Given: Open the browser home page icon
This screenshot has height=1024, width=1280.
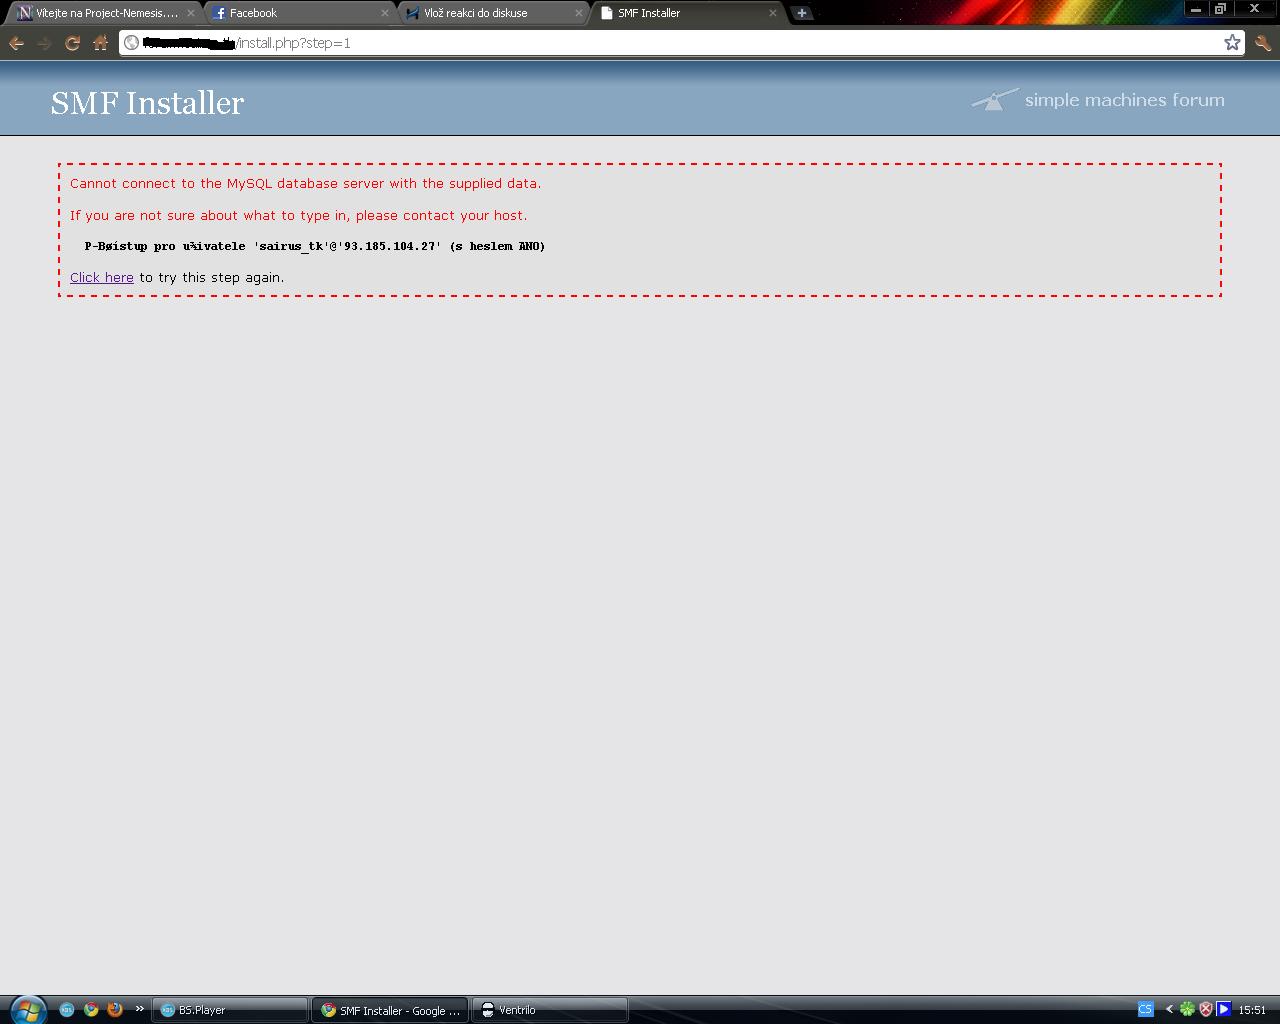Looking at the screenshot, I should pyautogui.click(x=100, y=43).
